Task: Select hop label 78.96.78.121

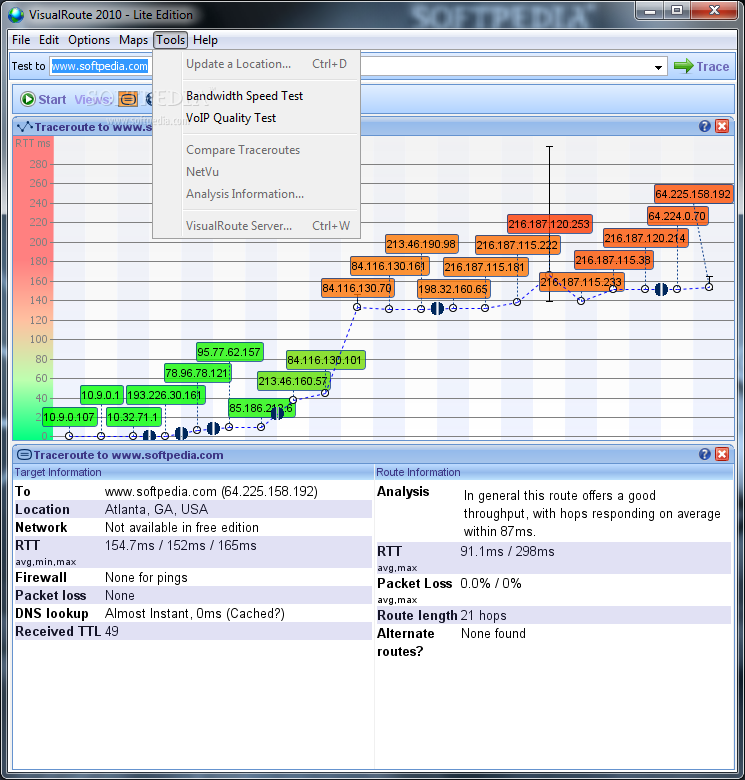Action: pyautogui.click(x=197, y=373)
